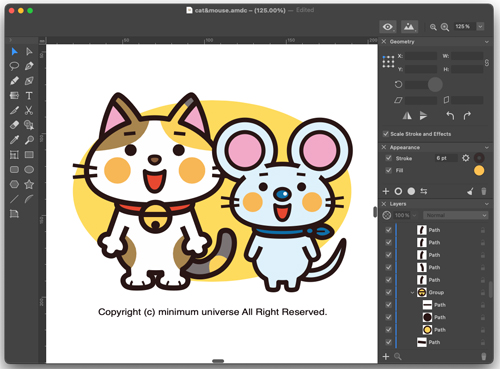Click the rotation angle dial
Viewport: 500px width, 369px height.
(435, 84)
